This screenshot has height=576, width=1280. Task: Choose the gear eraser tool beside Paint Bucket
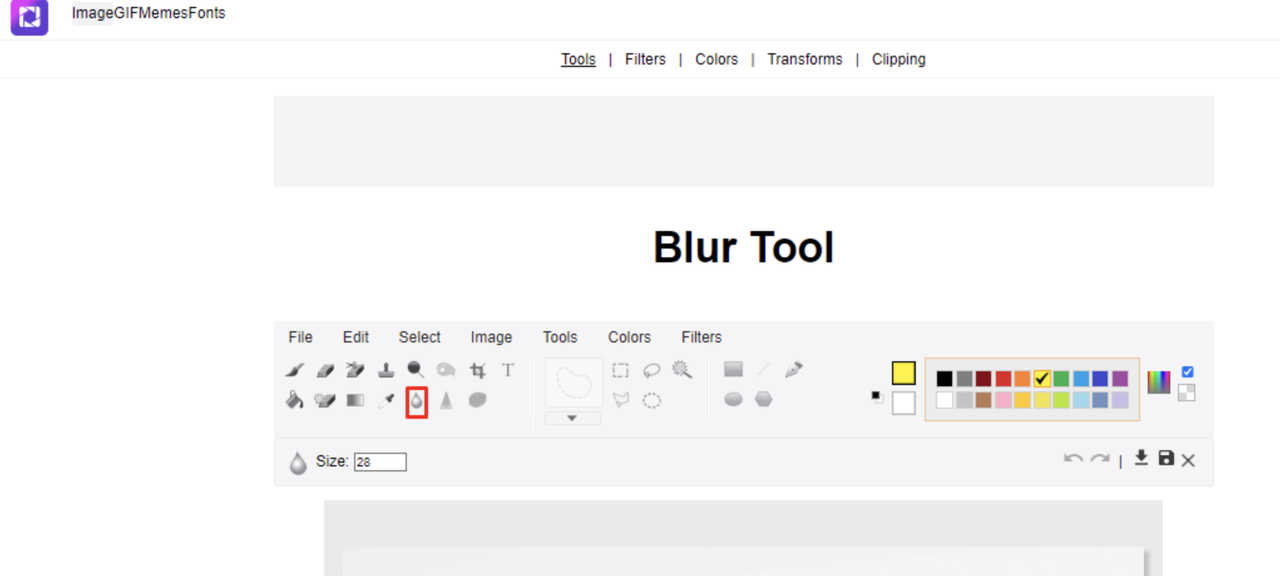tap(325, 400)
